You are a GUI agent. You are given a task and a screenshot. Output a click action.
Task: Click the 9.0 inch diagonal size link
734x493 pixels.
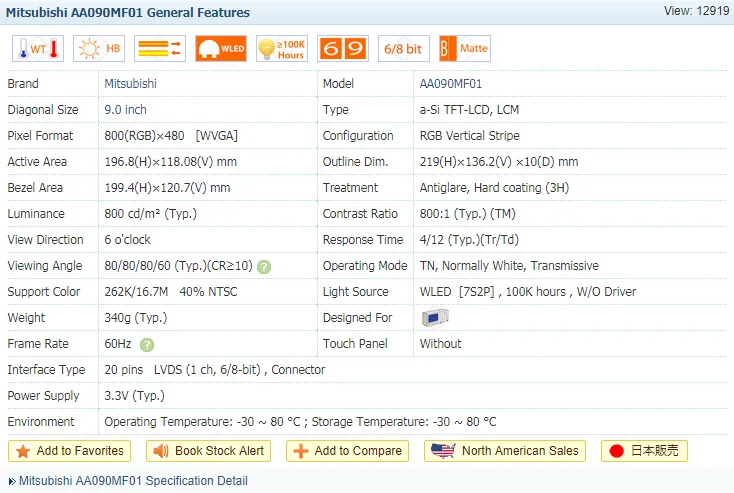pyautogui.click(x=125, y=110)
